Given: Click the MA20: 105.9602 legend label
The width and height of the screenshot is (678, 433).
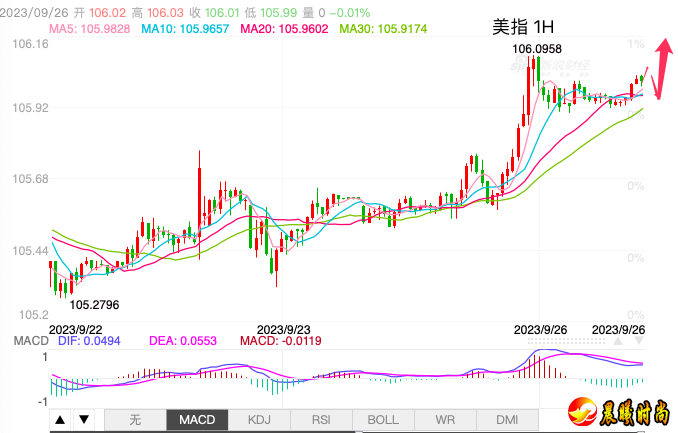Looking at the screenshot, I should click(x=284, y=29).
